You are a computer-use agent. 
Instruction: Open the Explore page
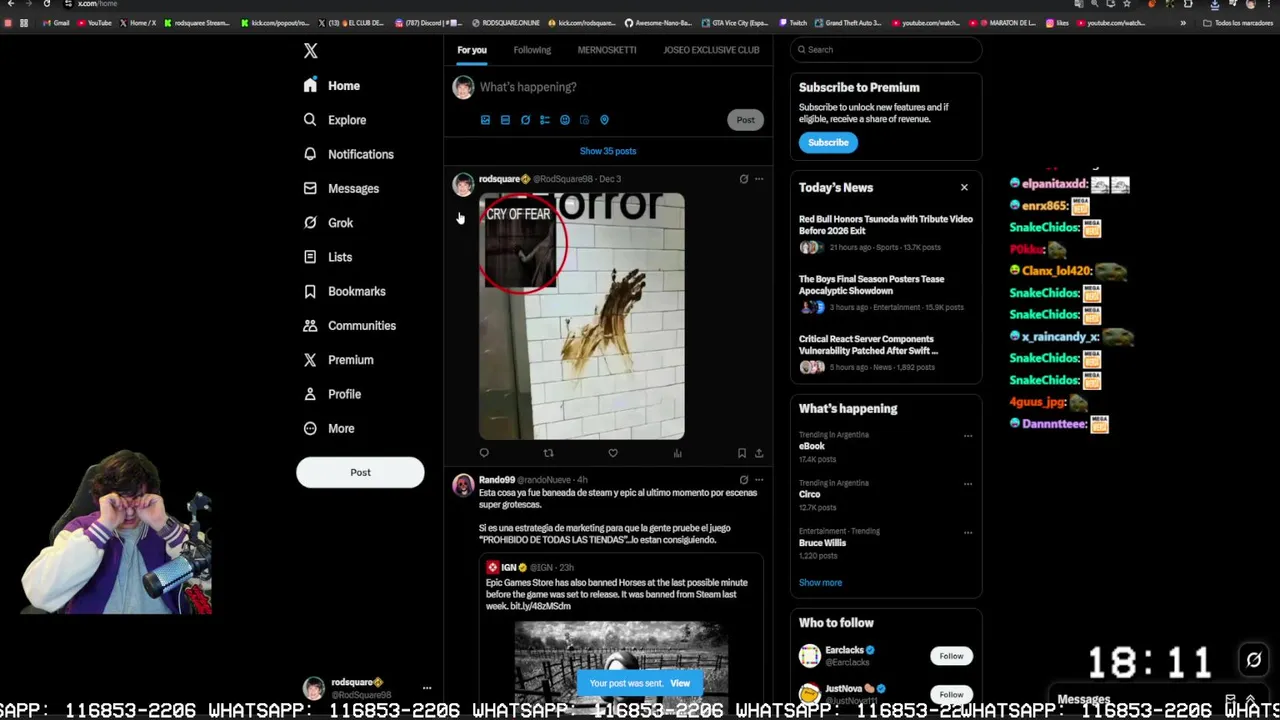335,120
